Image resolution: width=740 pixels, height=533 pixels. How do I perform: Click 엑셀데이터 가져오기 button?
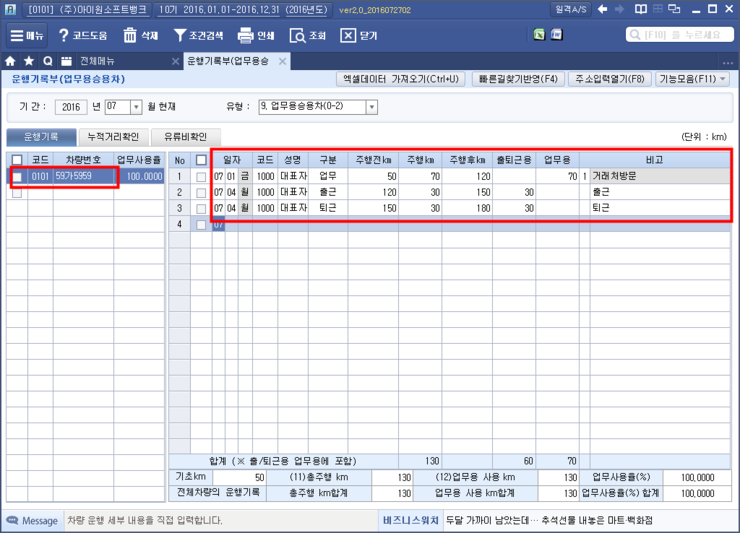tap(400, 79)
